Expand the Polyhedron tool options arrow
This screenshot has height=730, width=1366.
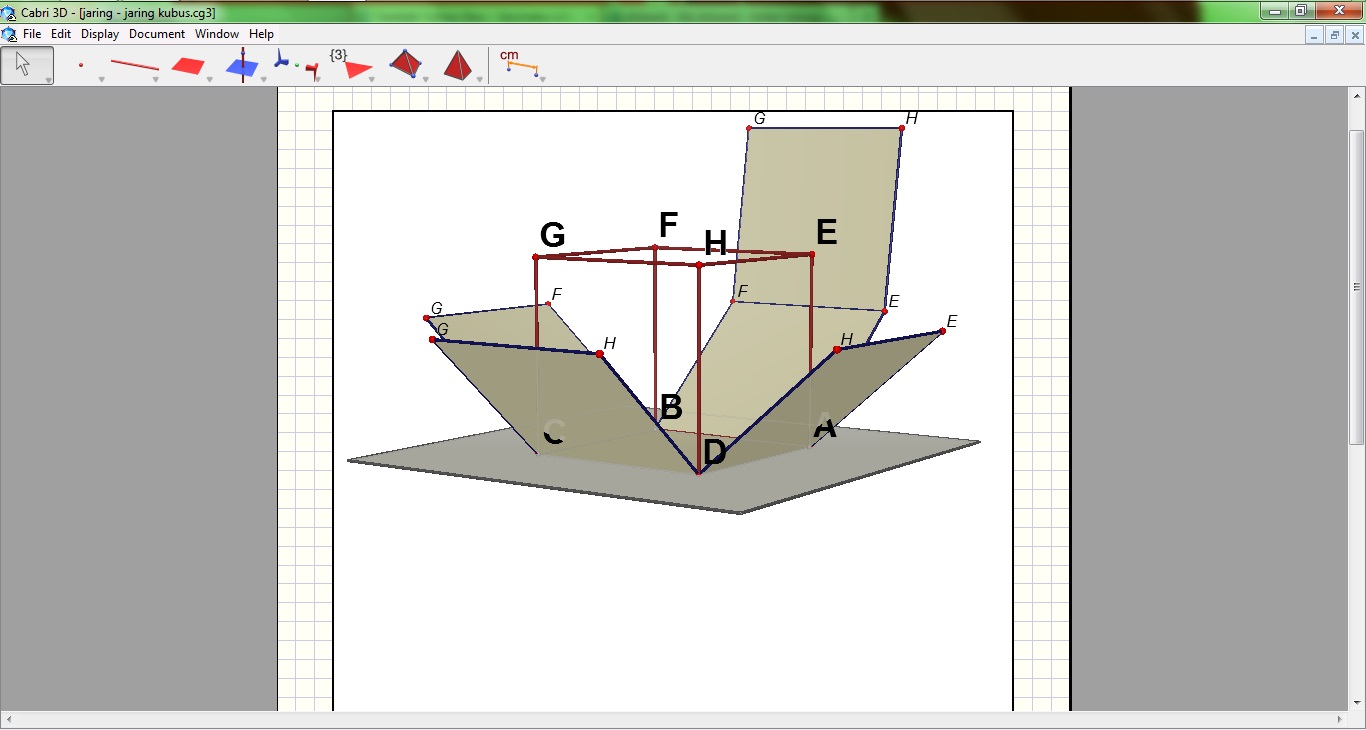coord(425,78)
